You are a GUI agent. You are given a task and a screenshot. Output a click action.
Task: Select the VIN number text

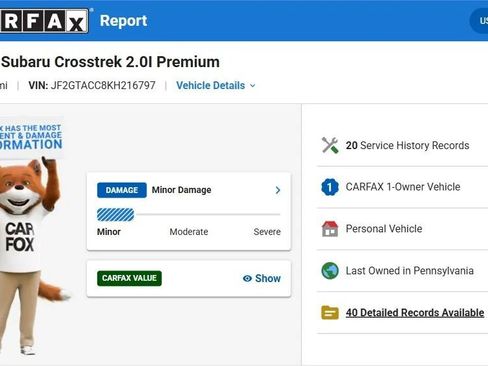click(103, 85)
